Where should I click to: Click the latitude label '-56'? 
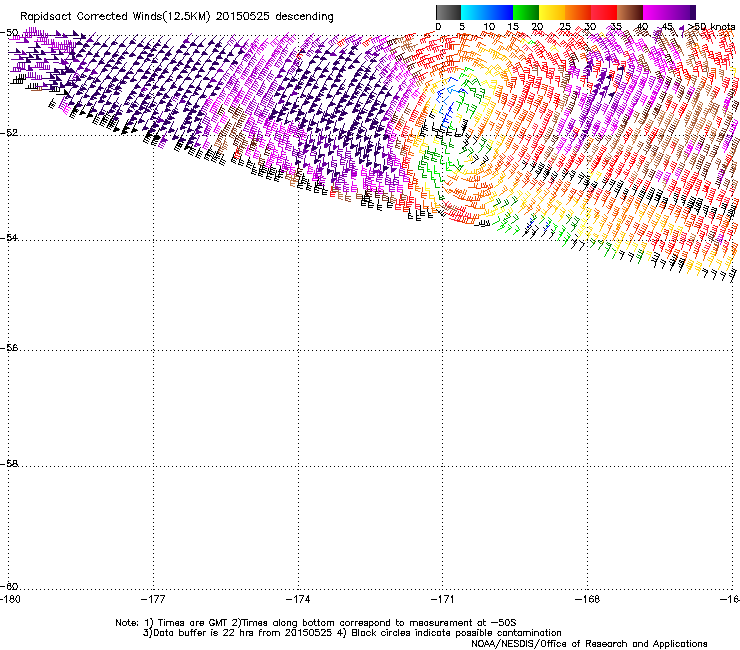9,347
